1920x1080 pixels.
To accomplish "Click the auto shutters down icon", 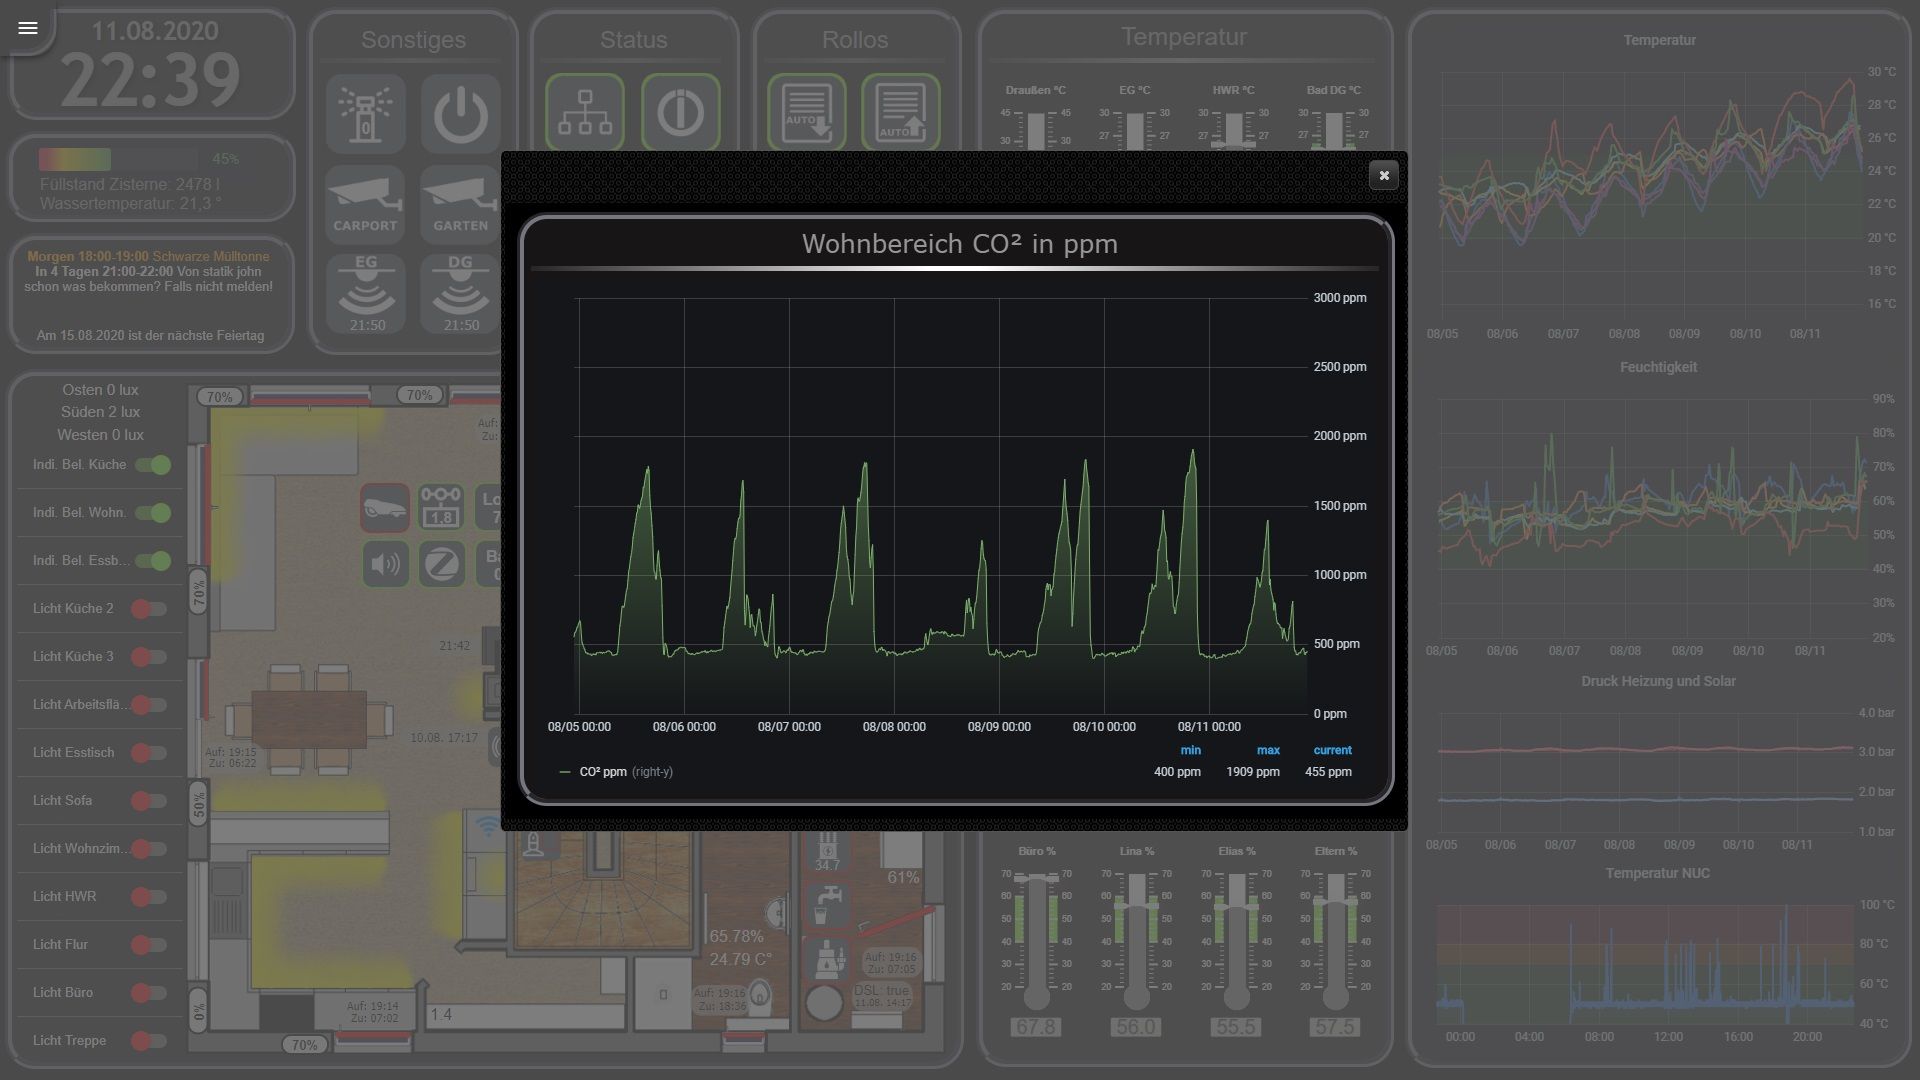I will pyautogui.click(x=807, y=112).
